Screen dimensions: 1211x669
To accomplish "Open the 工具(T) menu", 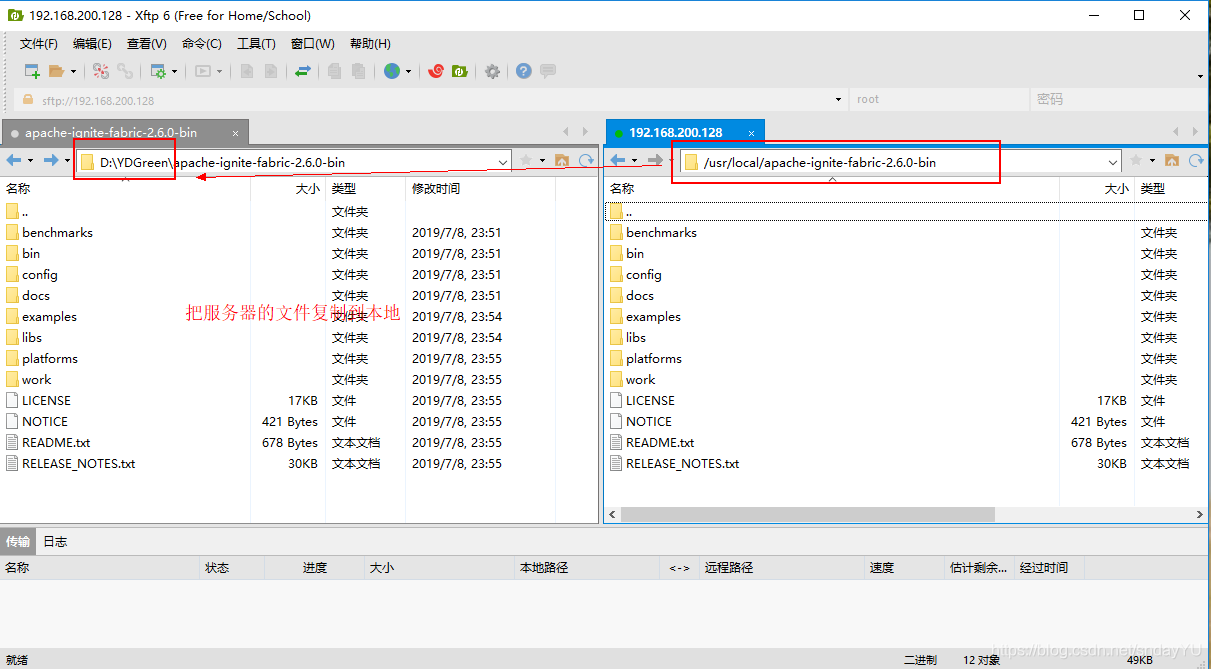I will [x=256, y=44].
